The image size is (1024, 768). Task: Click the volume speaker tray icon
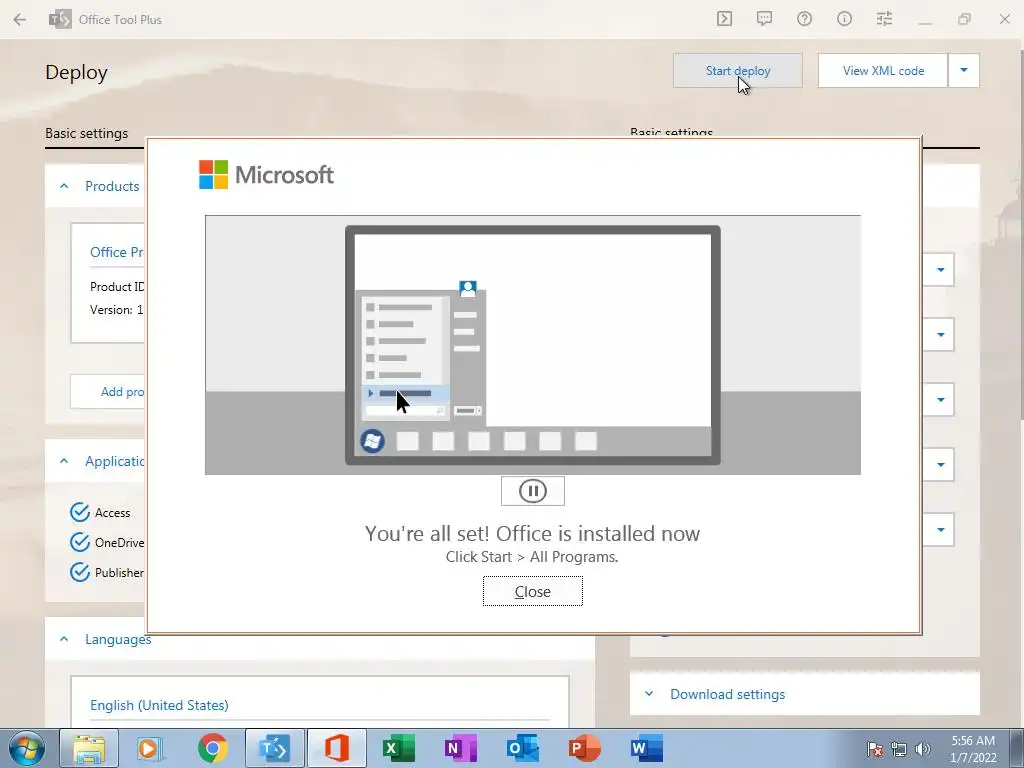pos(923,749)
